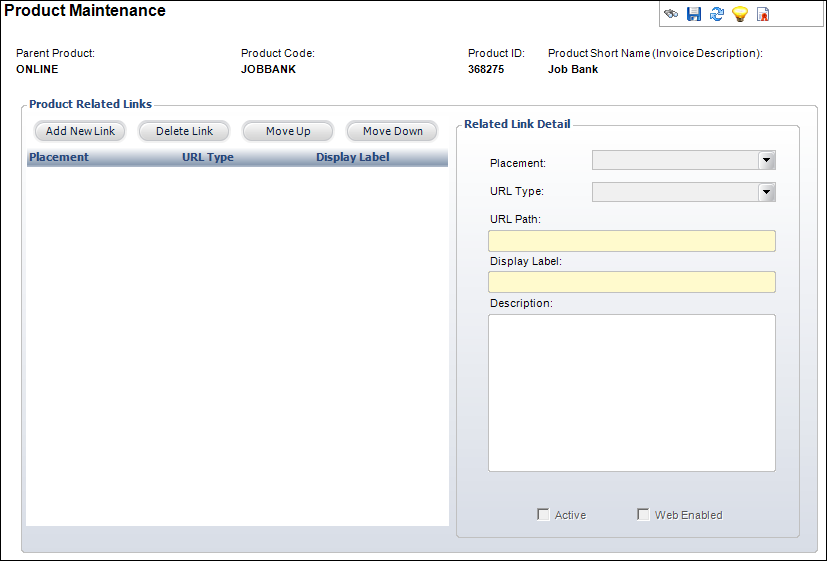Click the Delete Link button
827x561 pixels.
(x=184, y=131)
